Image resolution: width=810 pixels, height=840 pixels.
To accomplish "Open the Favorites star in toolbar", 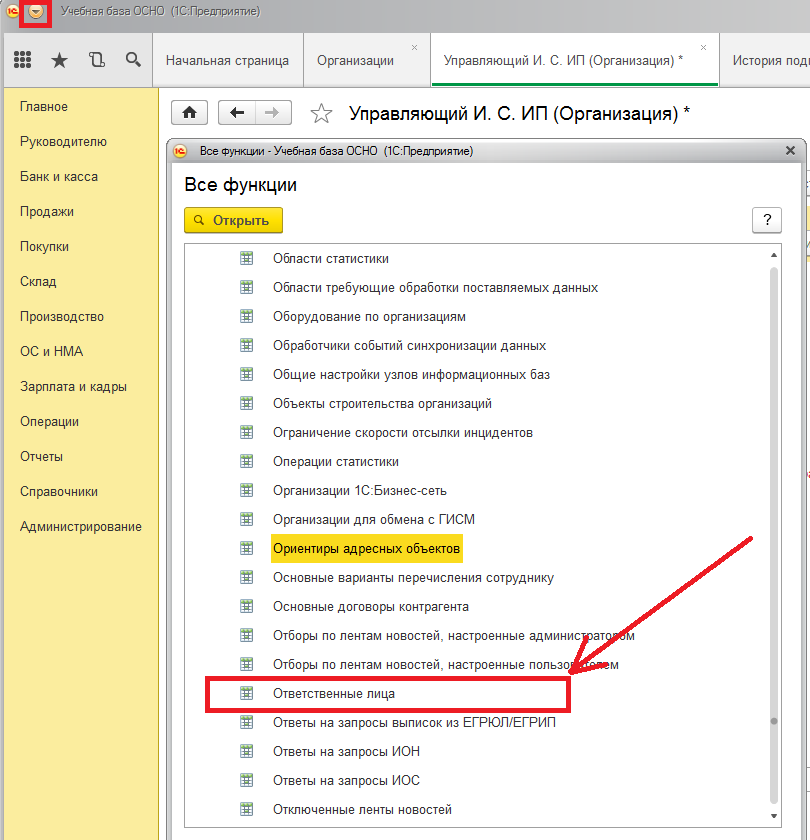I will 59,60.
